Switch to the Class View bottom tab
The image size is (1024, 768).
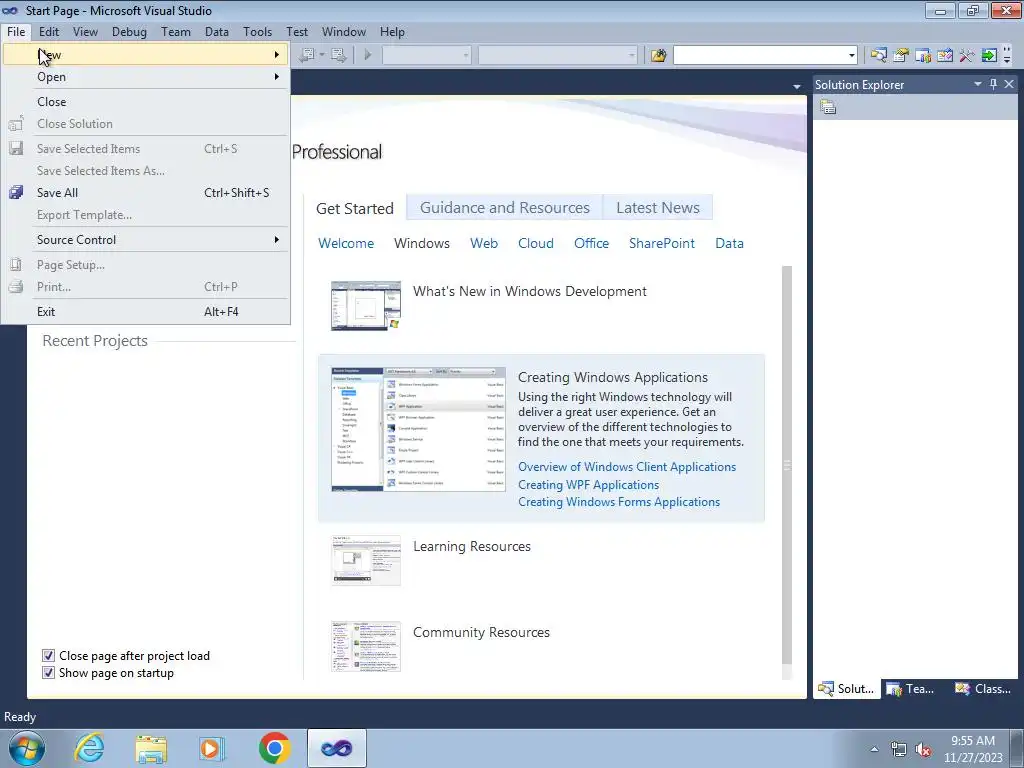pyautogui.click(x=983, y=688)
